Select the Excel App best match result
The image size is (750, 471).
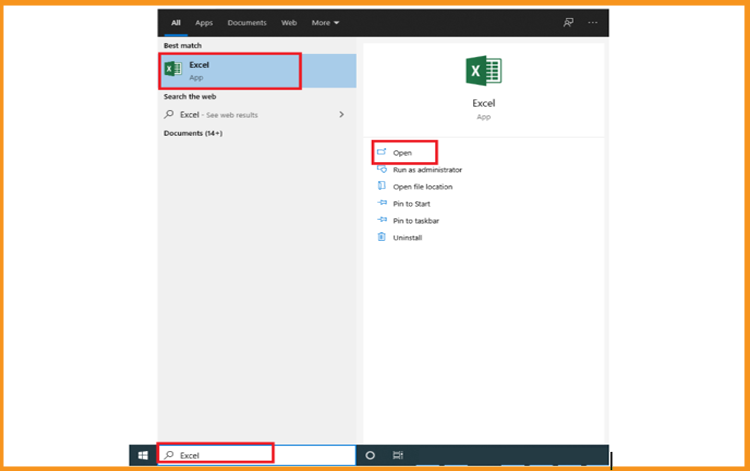[257, 71]
